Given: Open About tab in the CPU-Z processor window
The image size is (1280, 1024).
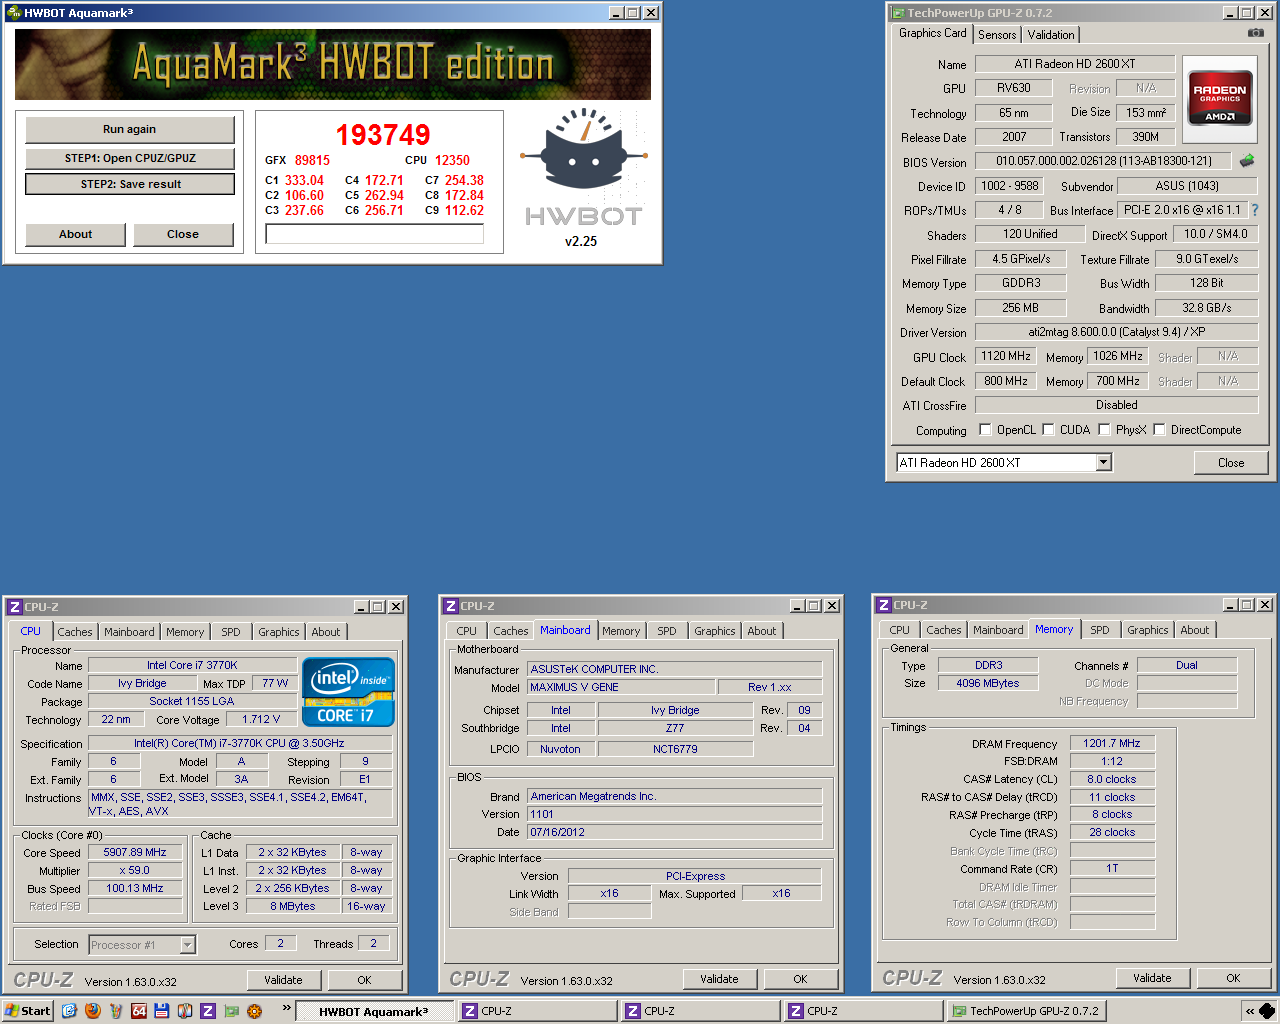Looking at the screenshot, I should tap(326, 632).
